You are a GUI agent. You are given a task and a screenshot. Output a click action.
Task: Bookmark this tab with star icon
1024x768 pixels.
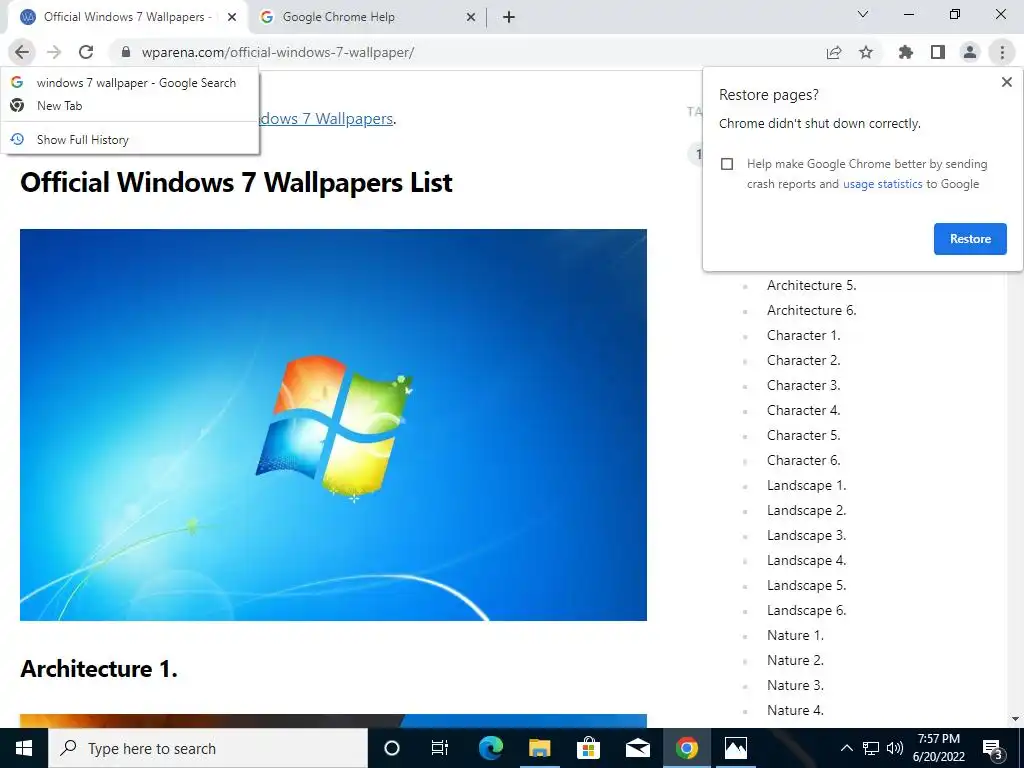(x=866, y=52)
